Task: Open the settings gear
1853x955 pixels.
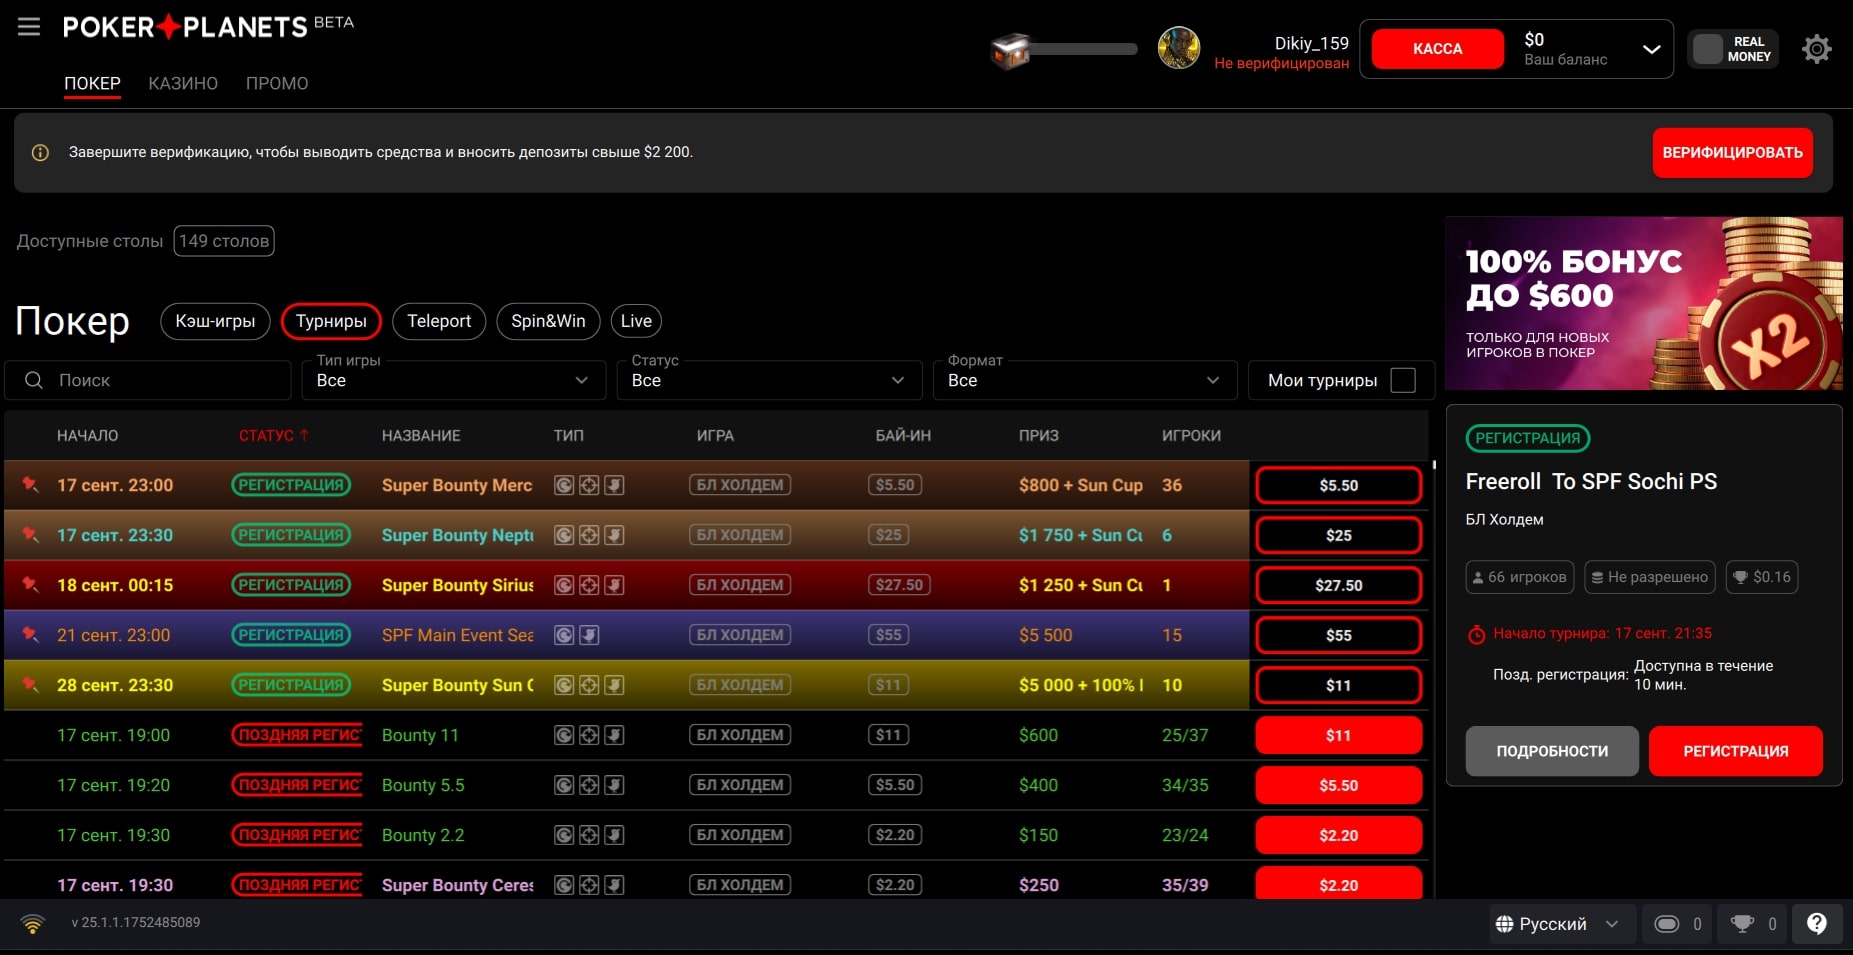Action: coord(1816,49)
